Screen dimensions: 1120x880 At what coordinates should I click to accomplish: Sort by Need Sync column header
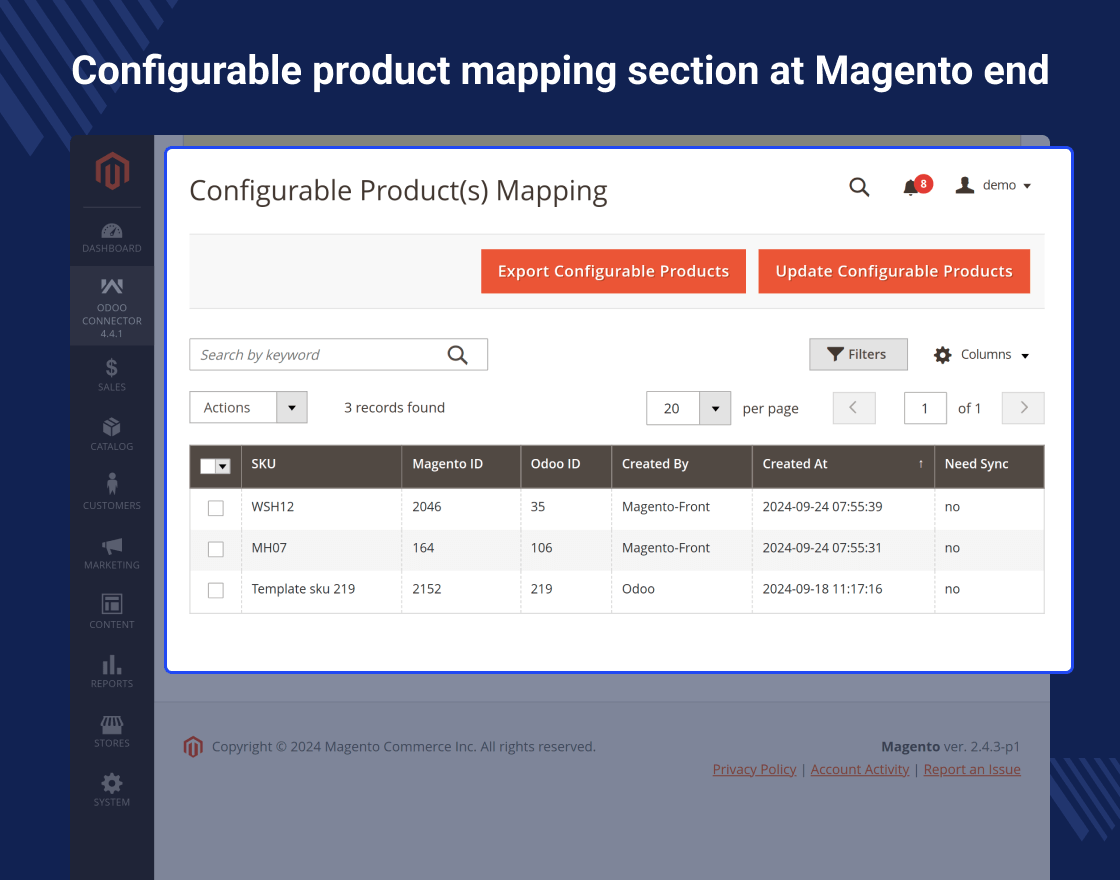989,466
